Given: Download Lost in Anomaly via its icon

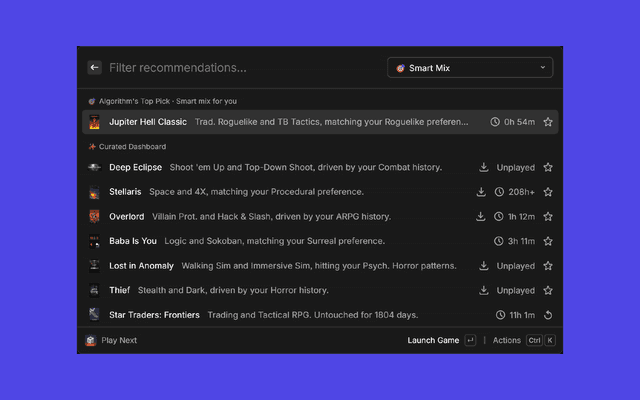Looking at the screenshot, I should tap(484, 266).
